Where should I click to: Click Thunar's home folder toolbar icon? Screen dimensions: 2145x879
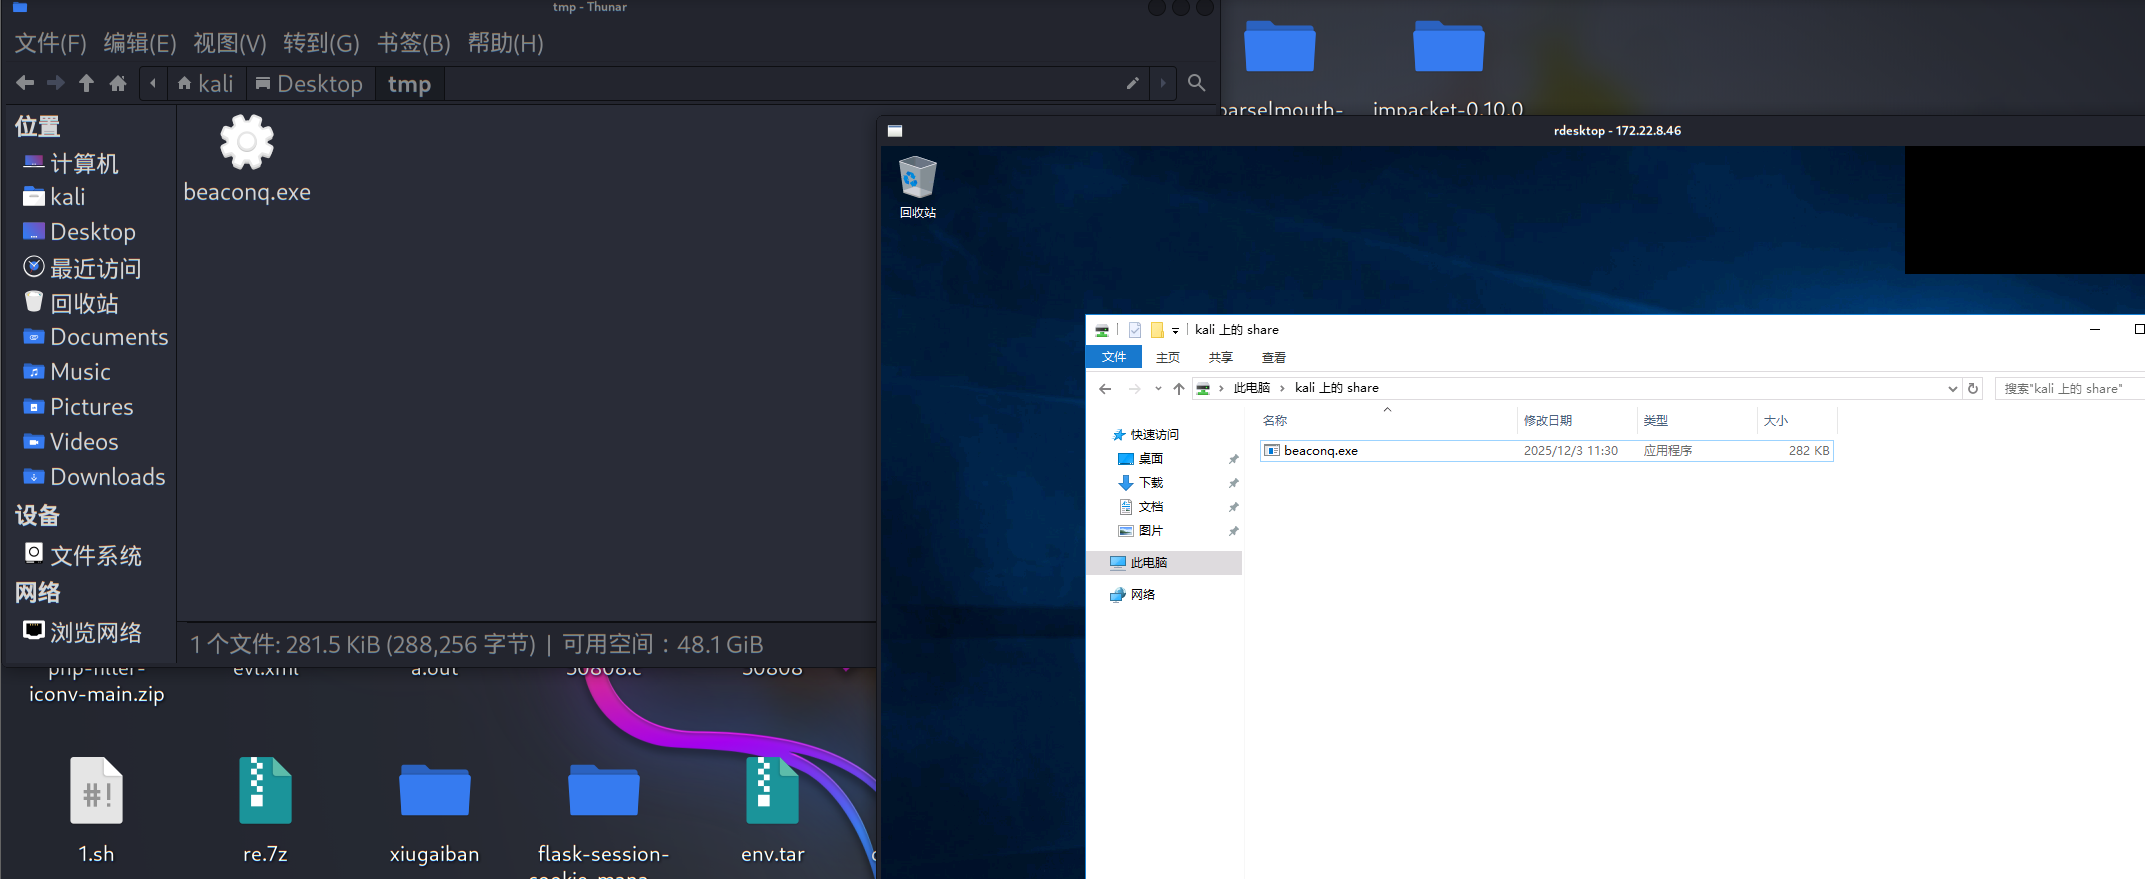pyautogui.click(x=118, y=83)
